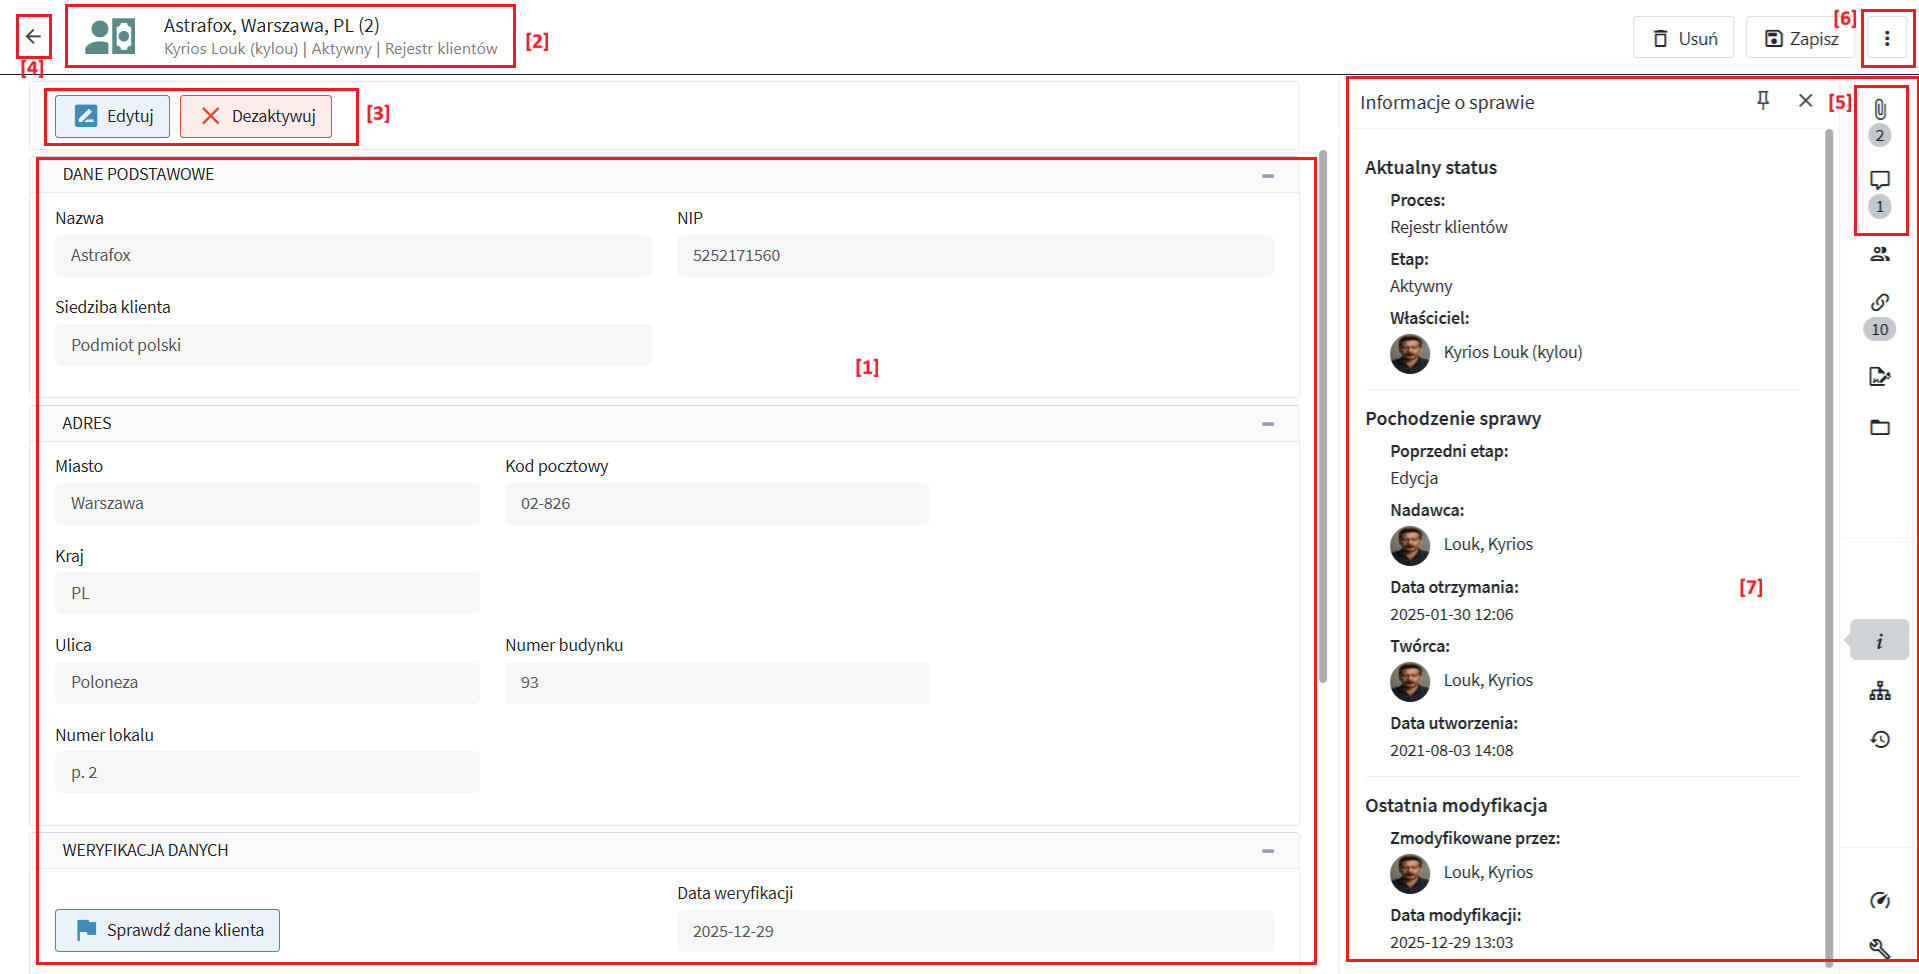Image resolution: width=1919 pixels, height=974 pixels.
Task: Open the comments panel in the sidebar
Action: tap(1880, 181)
